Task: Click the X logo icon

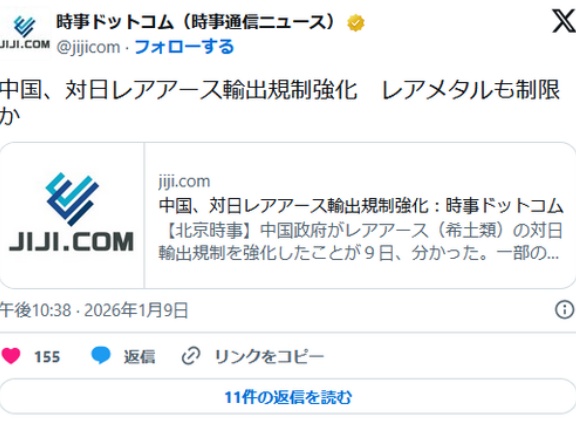Action: tap(564, 21)
